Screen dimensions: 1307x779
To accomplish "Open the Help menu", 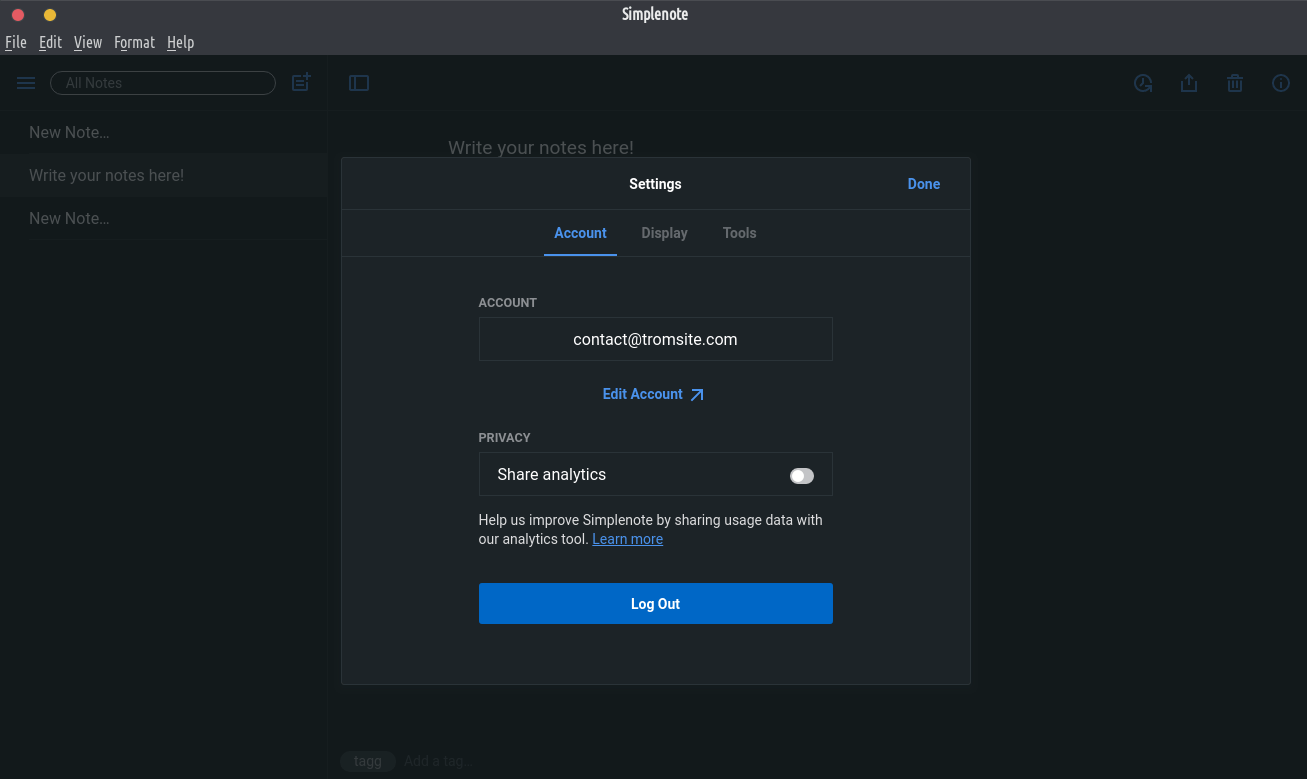I will click(180, 42).
